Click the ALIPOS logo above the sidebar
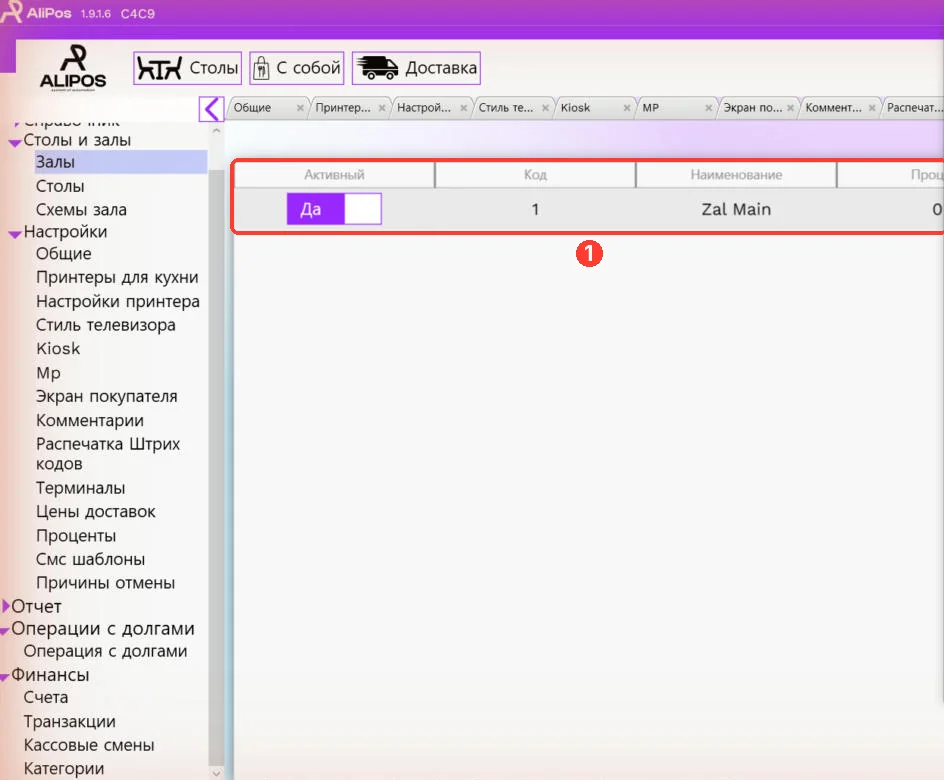 pos(73,68)
